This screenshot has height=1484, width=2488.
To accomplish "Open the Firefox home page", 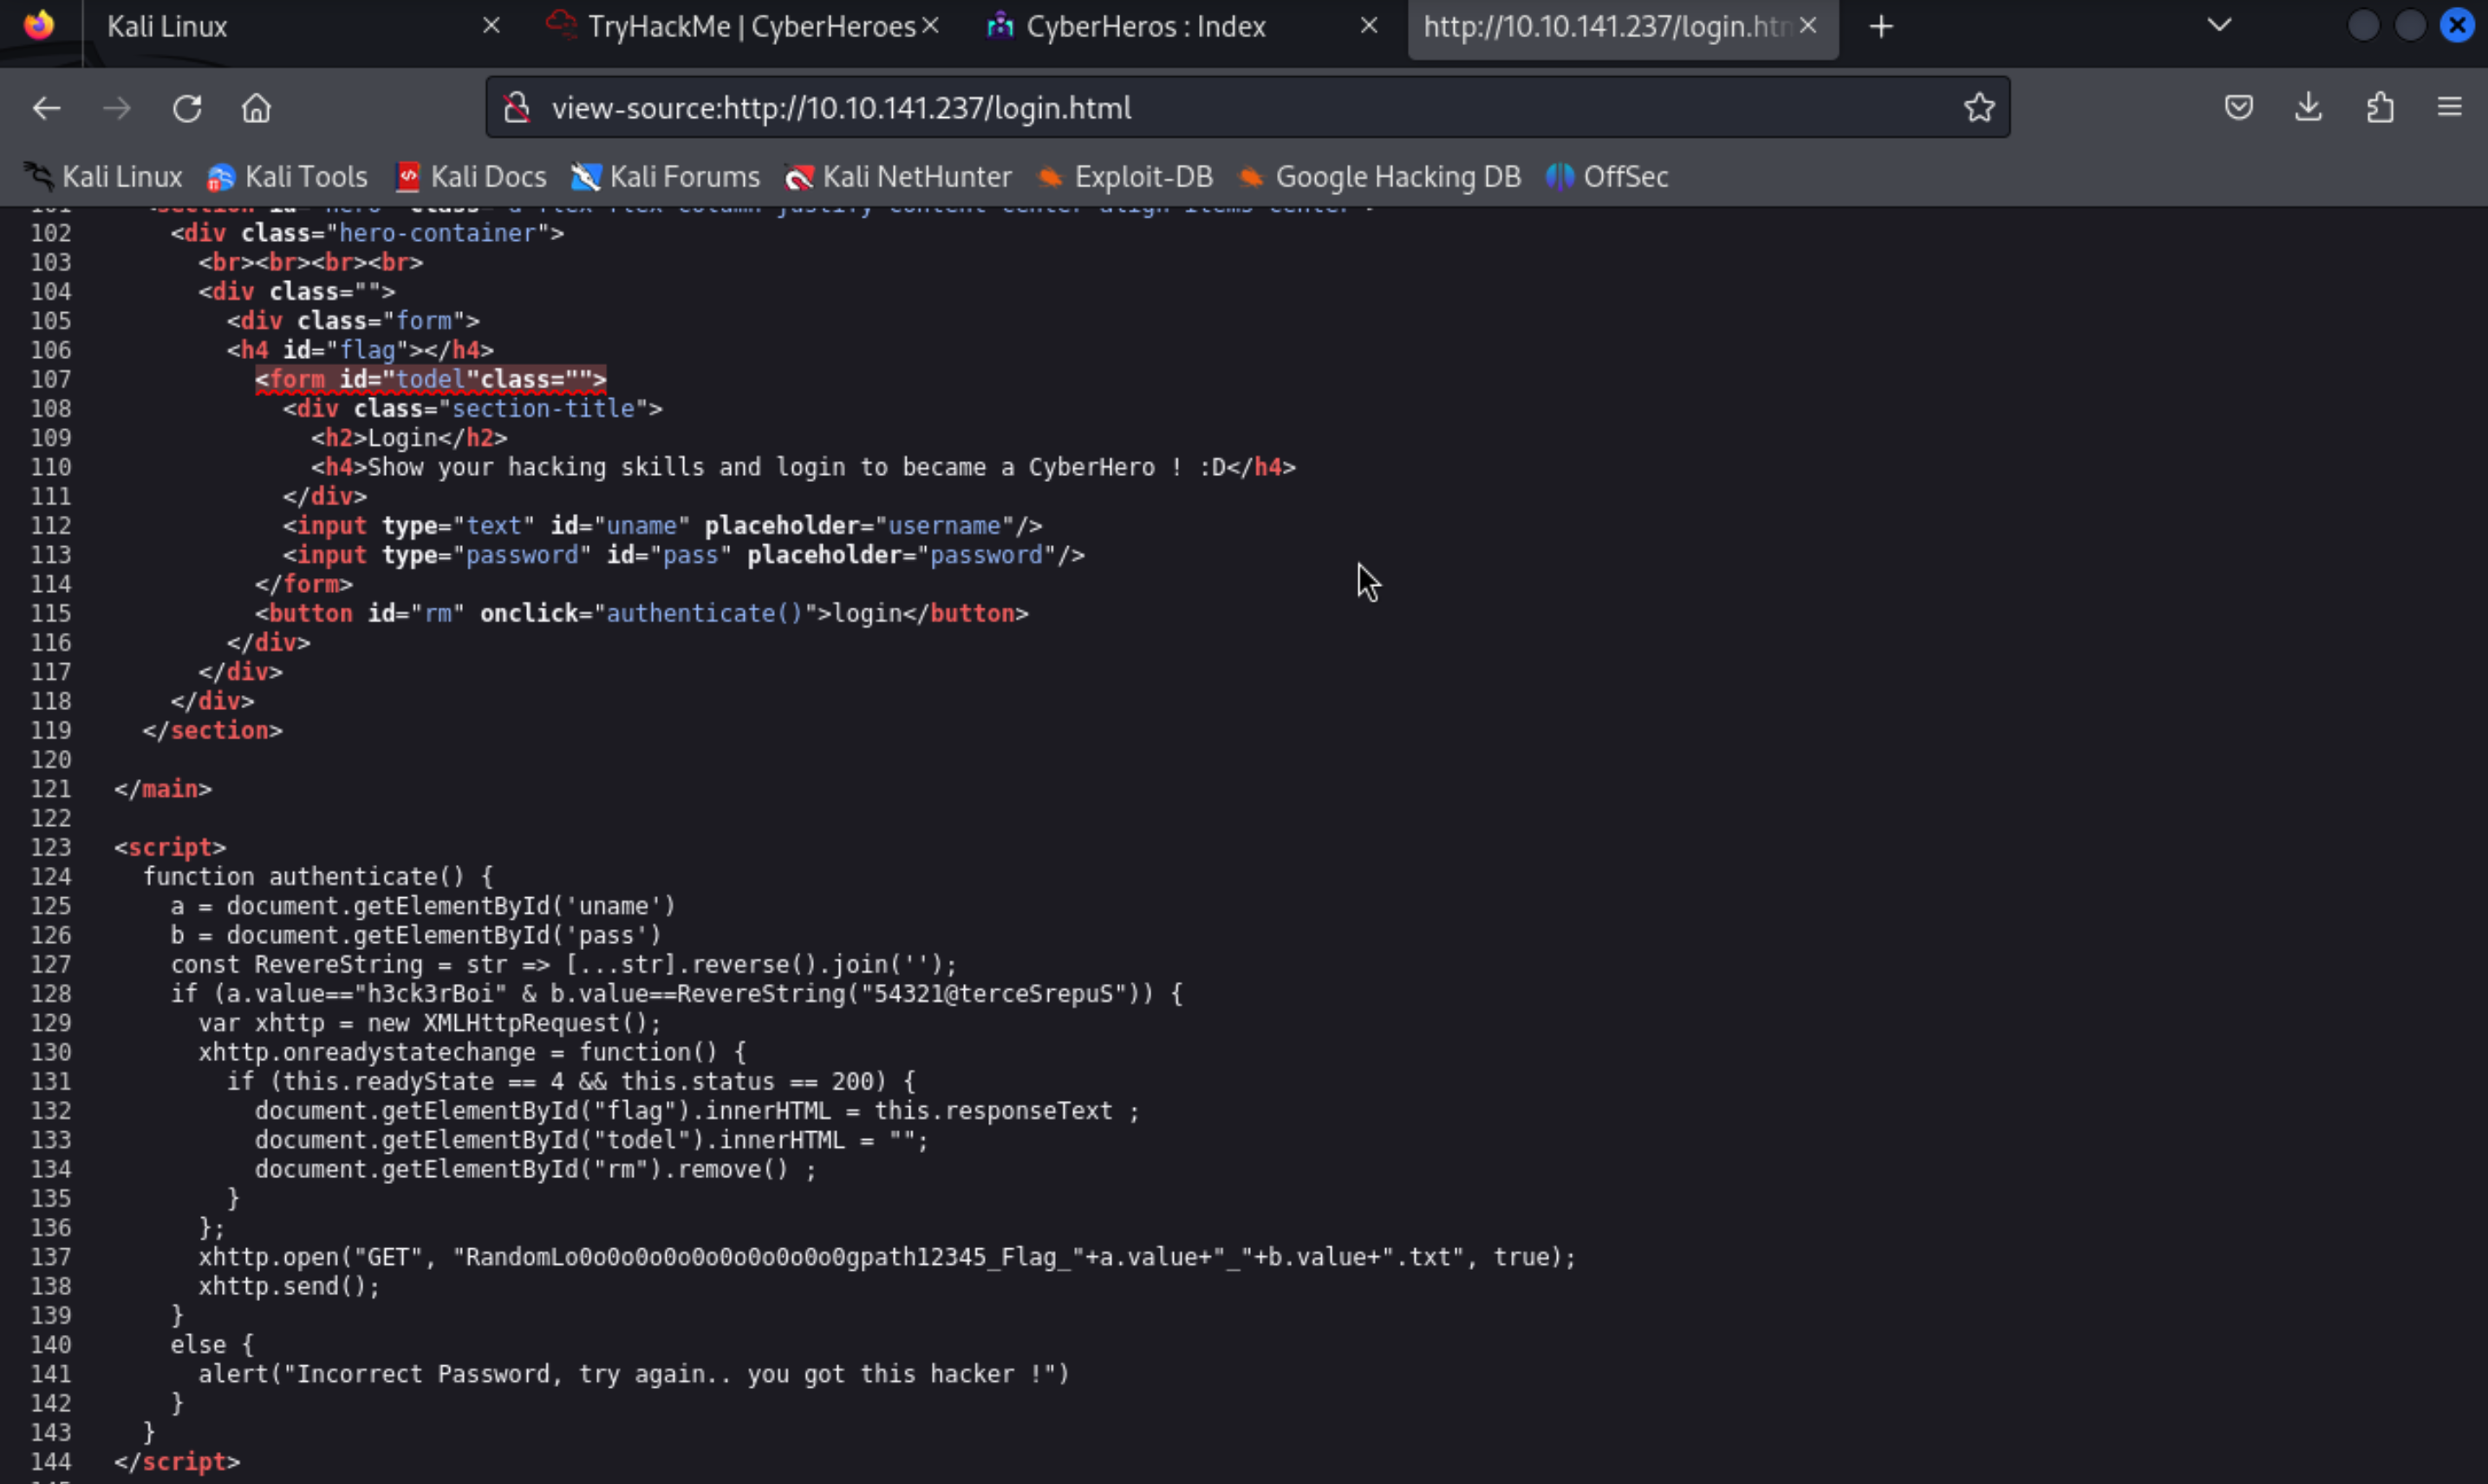I will tap(256, 107).
